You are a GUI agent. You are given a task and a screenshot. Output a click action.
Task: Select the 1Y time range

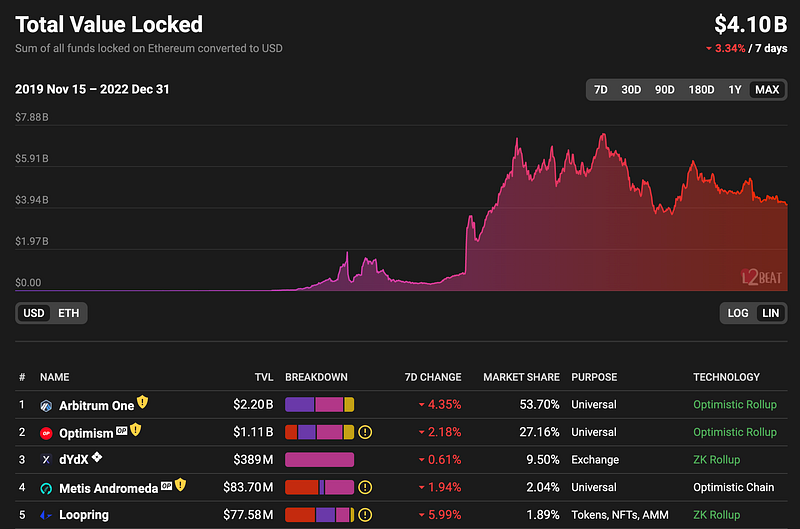734,90
